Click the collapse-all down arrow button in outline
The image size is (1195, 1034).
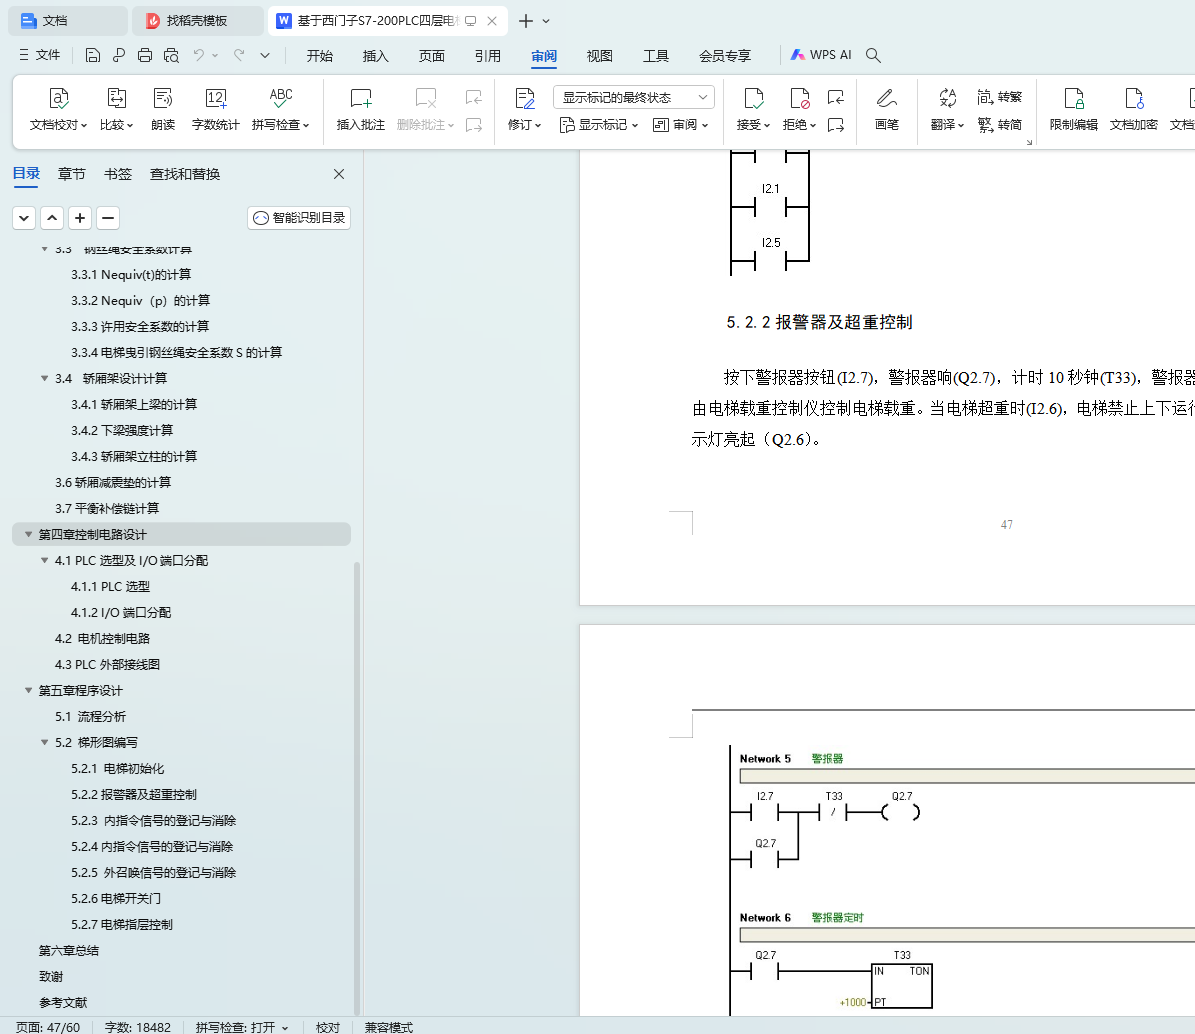pyautogui.click(x=24, y=218)
